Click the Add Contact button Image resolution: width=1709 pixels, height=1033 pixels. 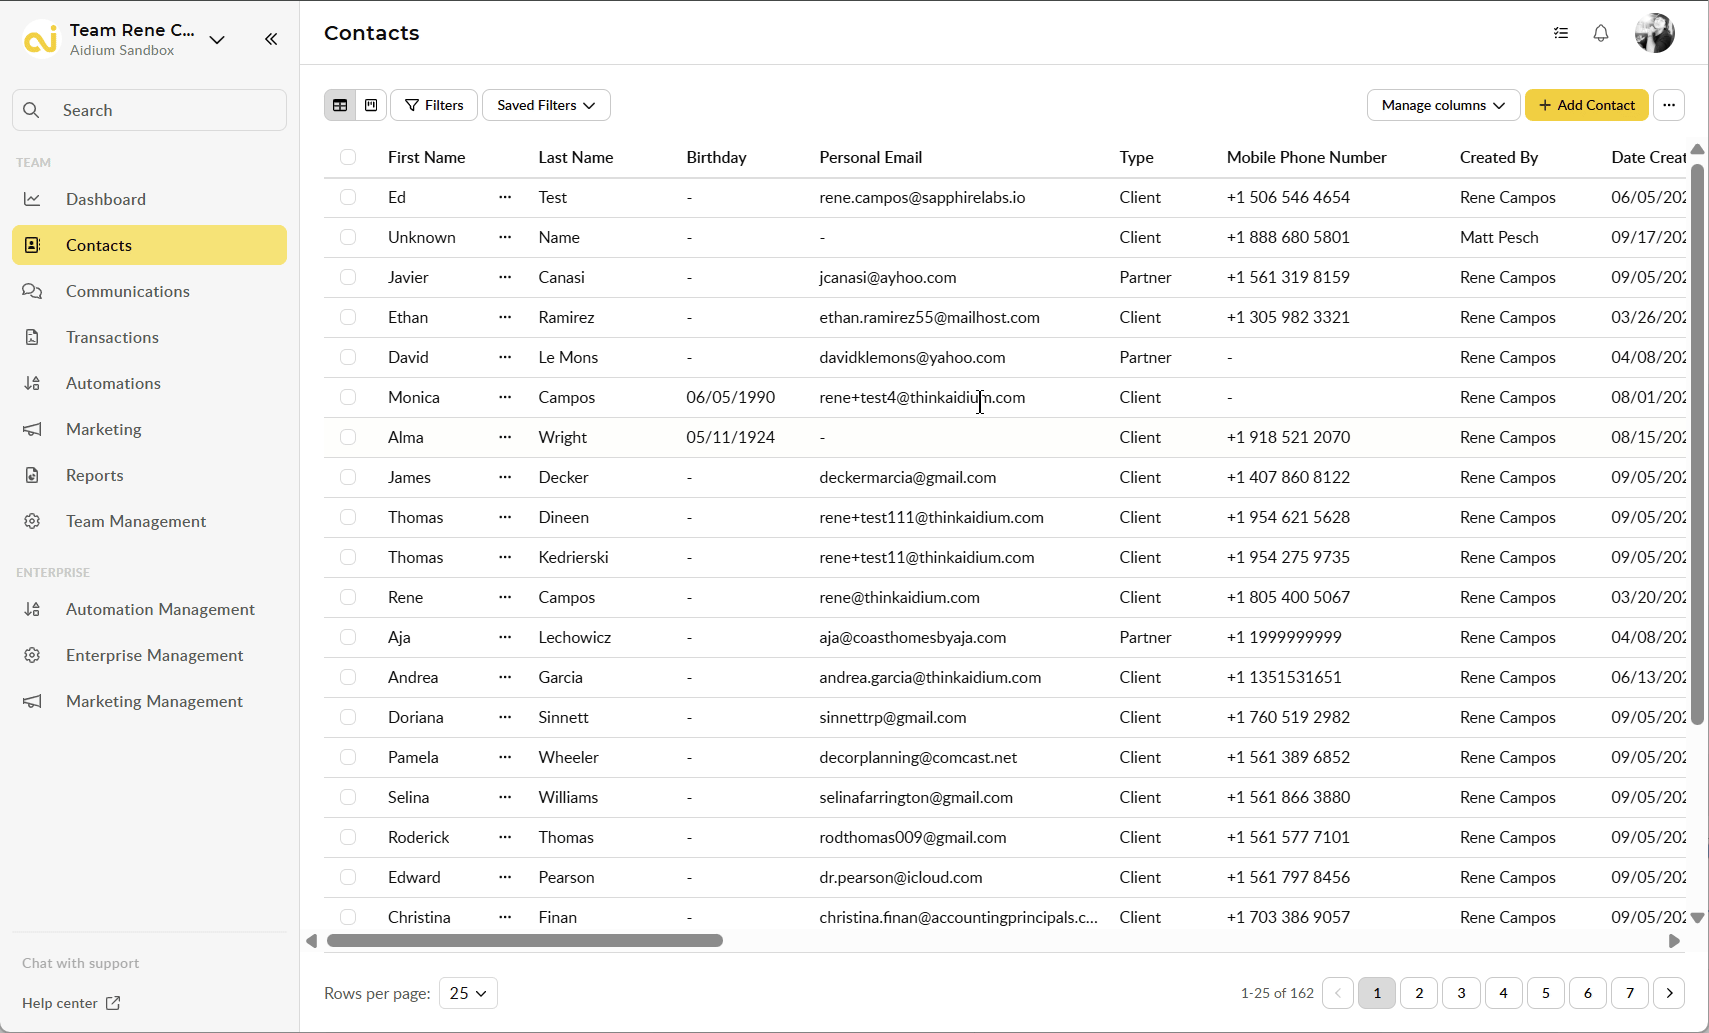1586,105
